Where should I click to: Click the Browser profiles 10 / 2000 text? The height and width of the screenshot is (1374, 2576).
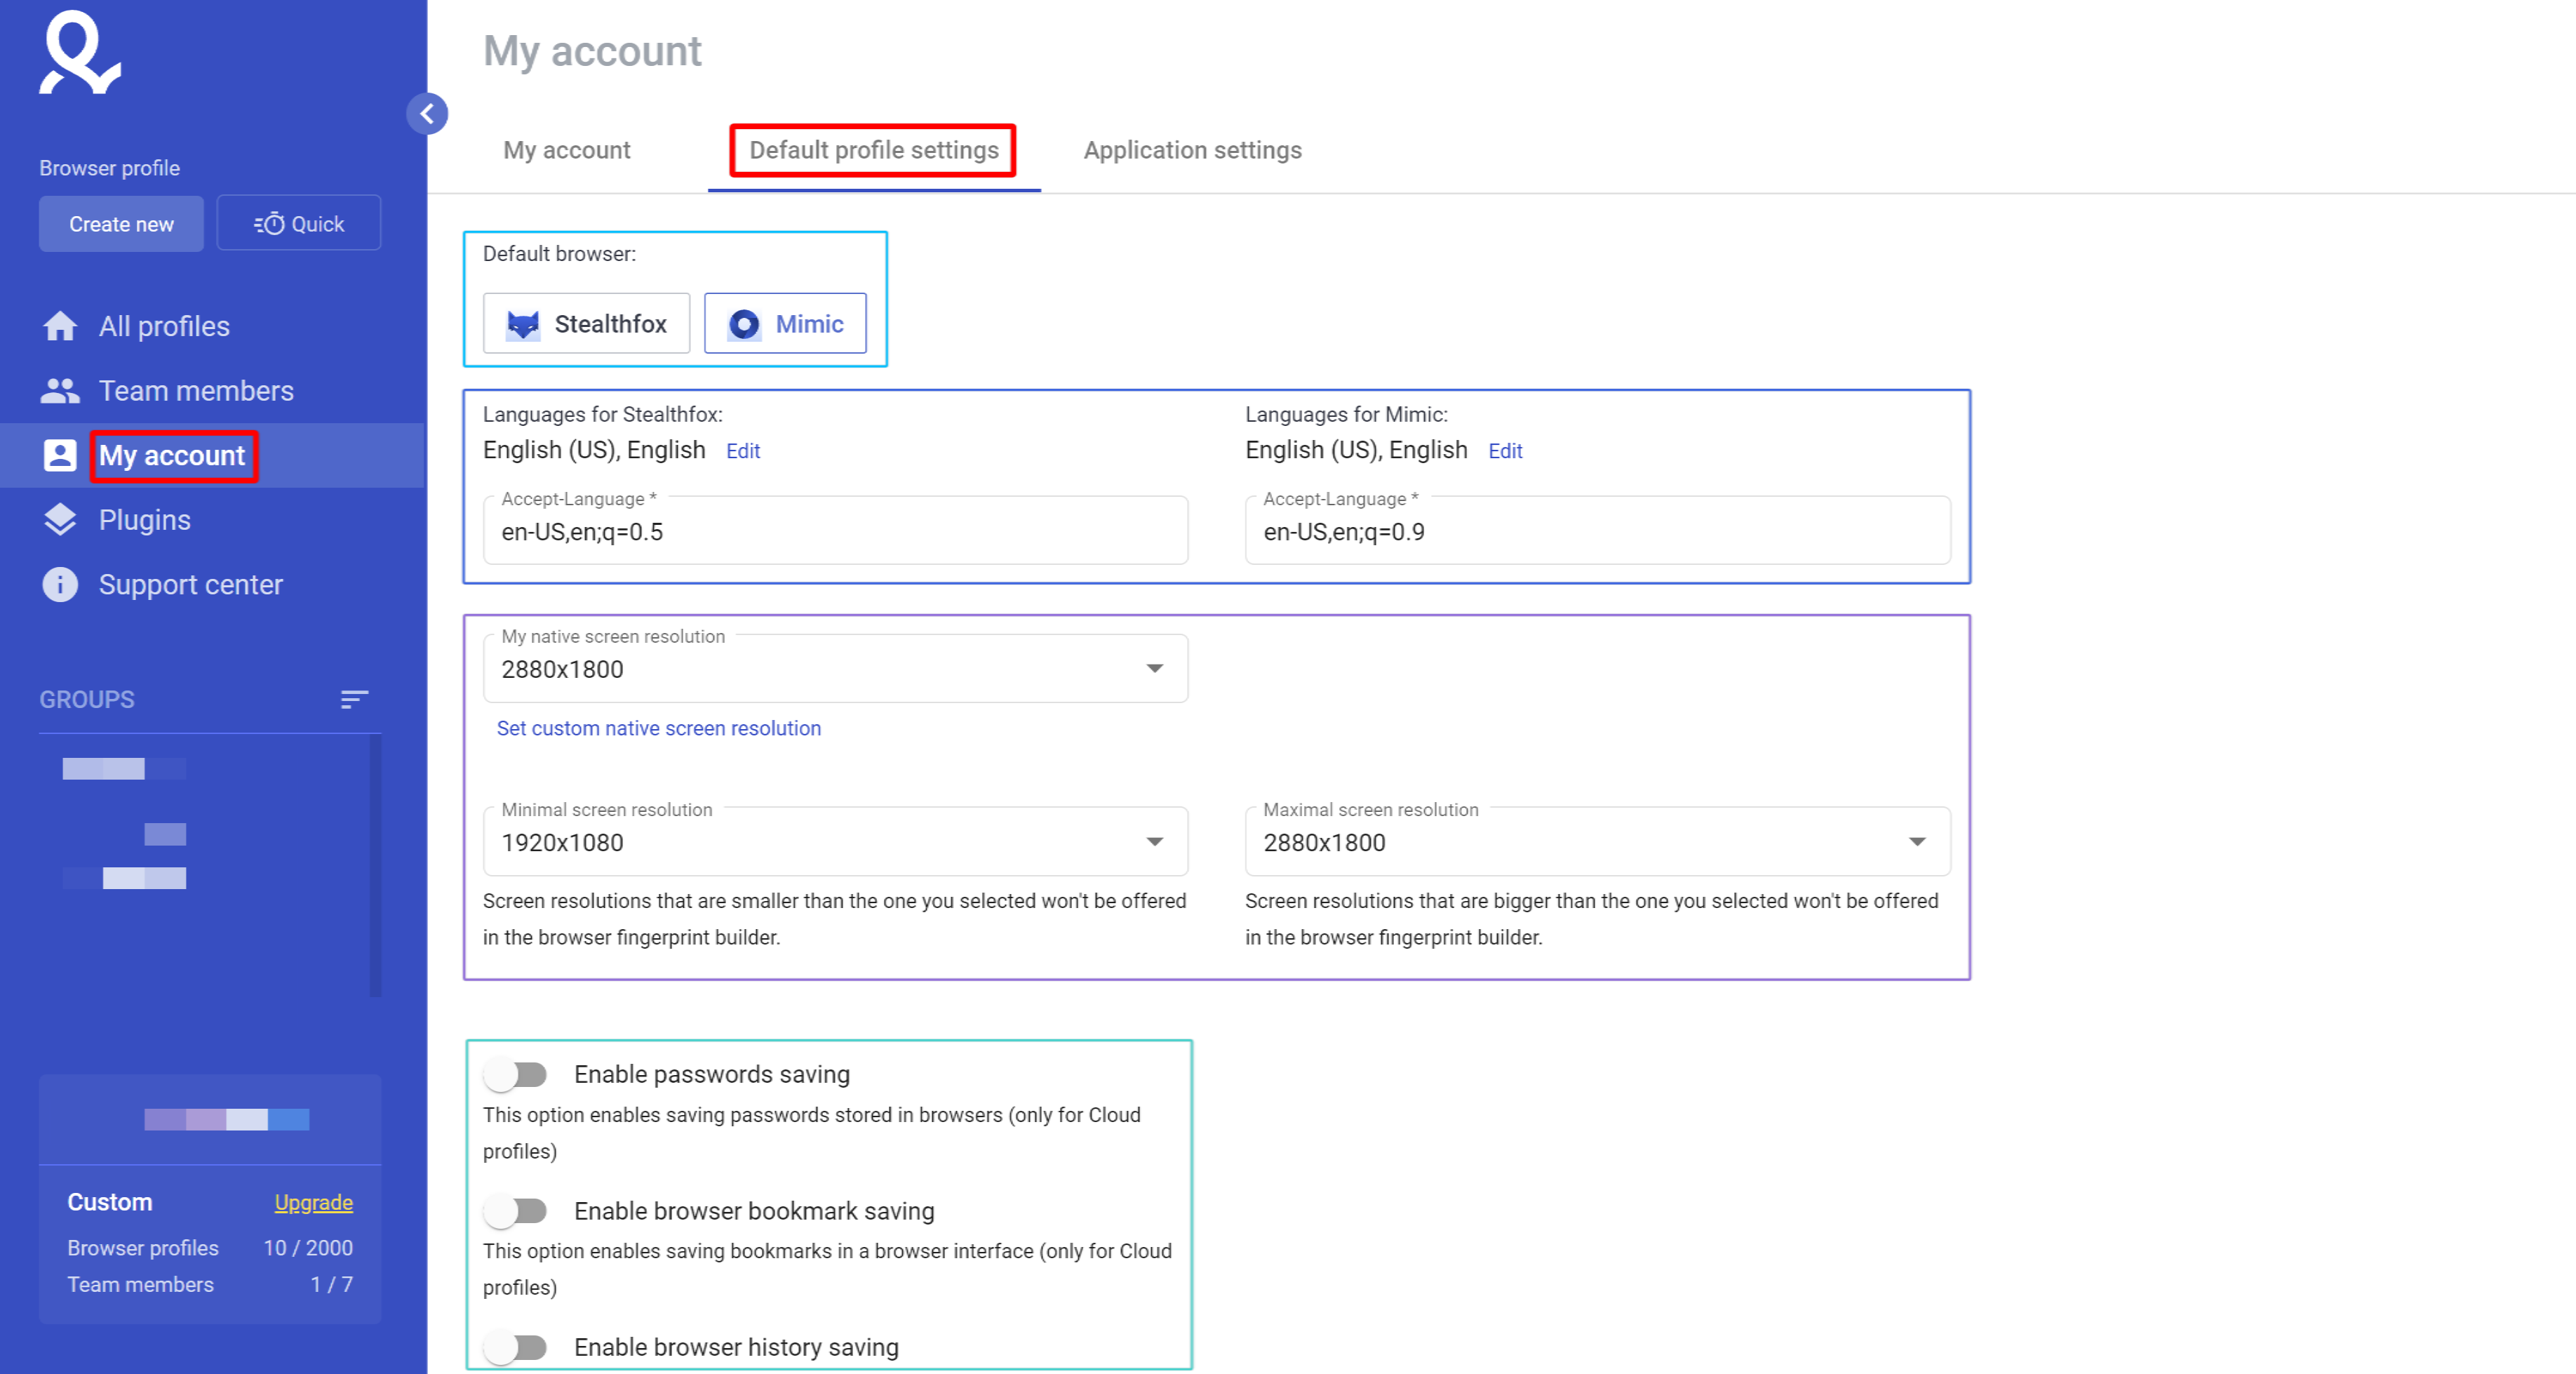tap(210, 1248)
